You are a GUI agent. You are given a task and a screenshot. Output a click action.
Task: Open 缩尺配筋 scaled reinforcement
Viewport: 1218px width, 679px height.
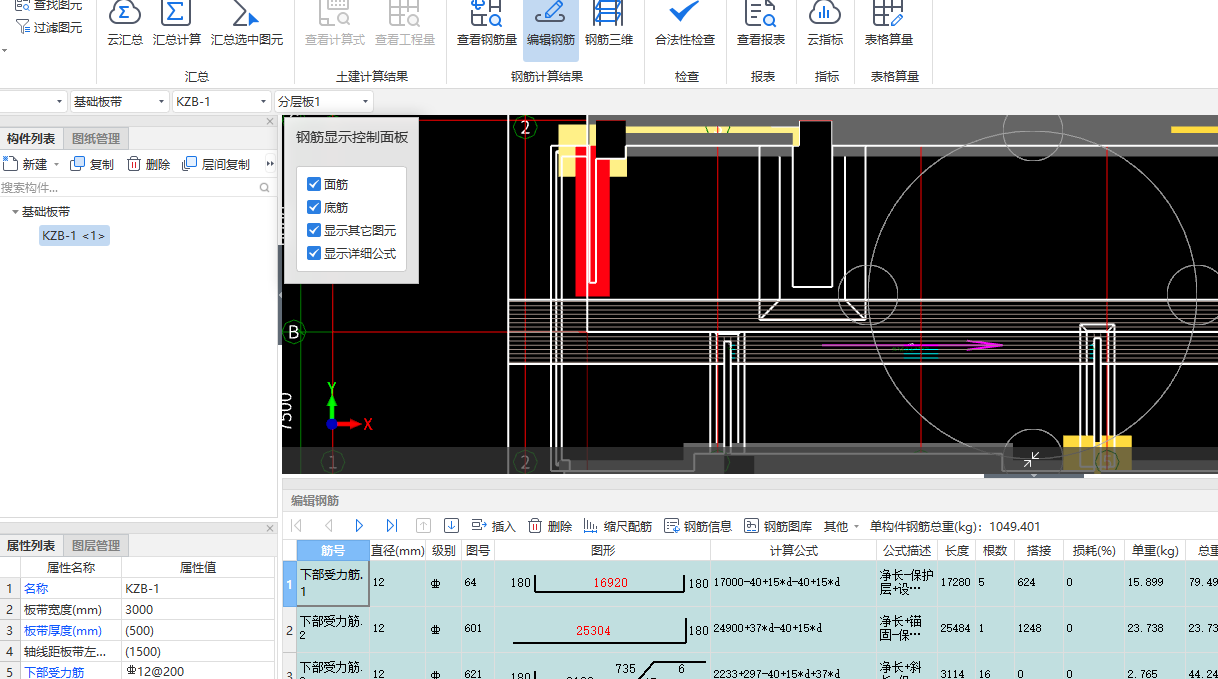pos(617,526)
